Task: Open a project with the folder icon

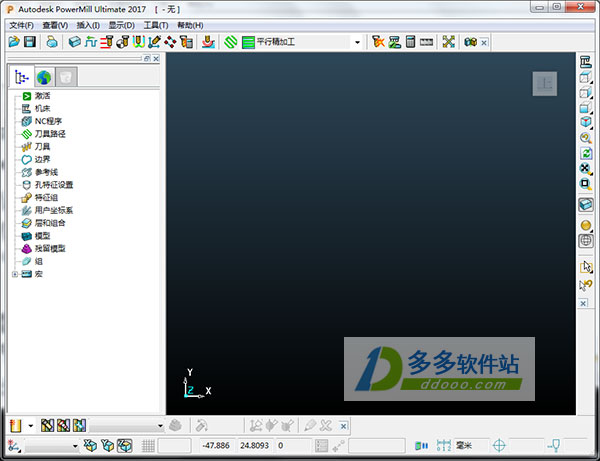Action: tap(14, 42)
